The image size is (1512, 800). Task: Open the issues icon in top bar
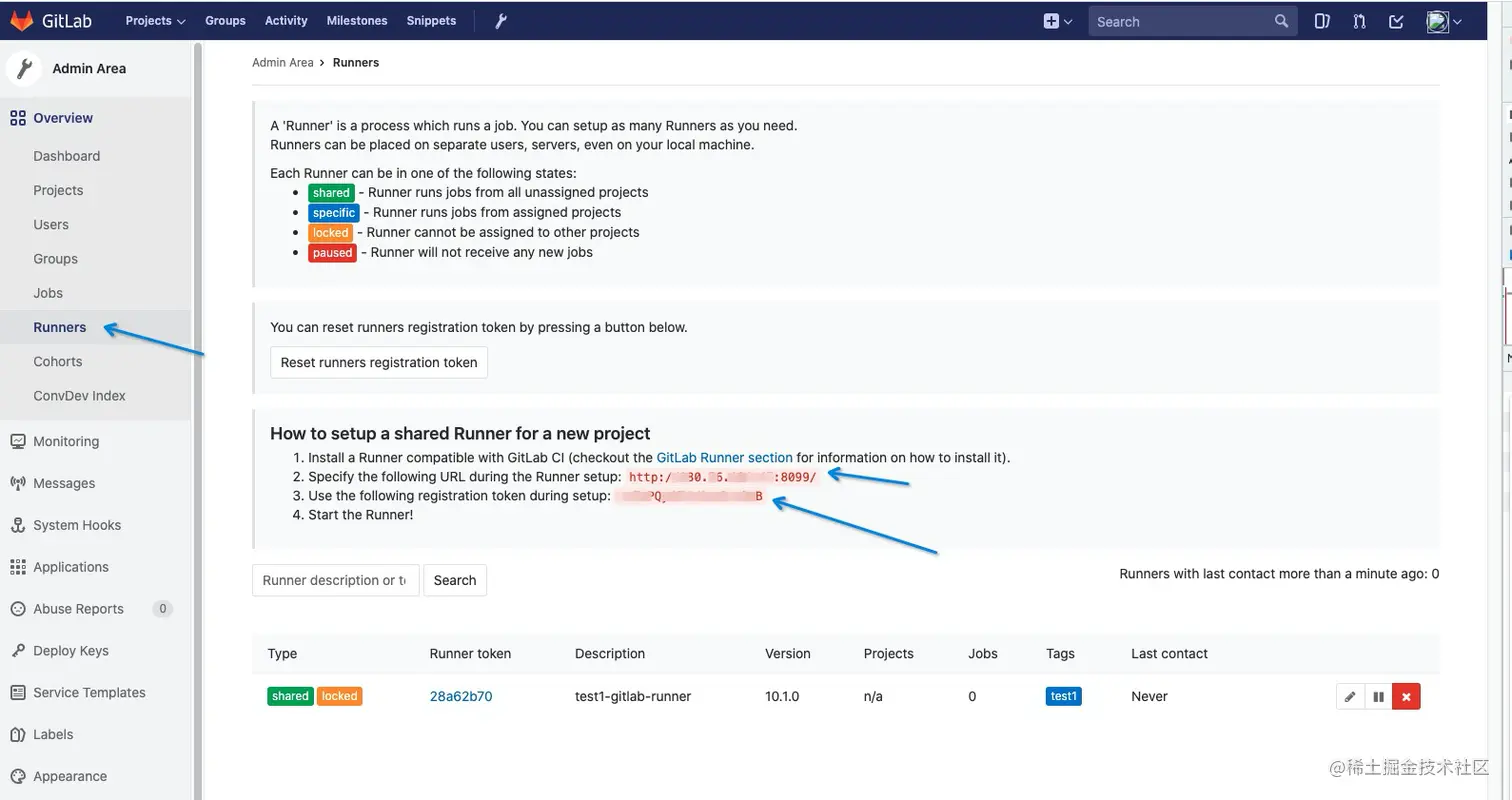pyautogui.click(x=1322, y=21)
